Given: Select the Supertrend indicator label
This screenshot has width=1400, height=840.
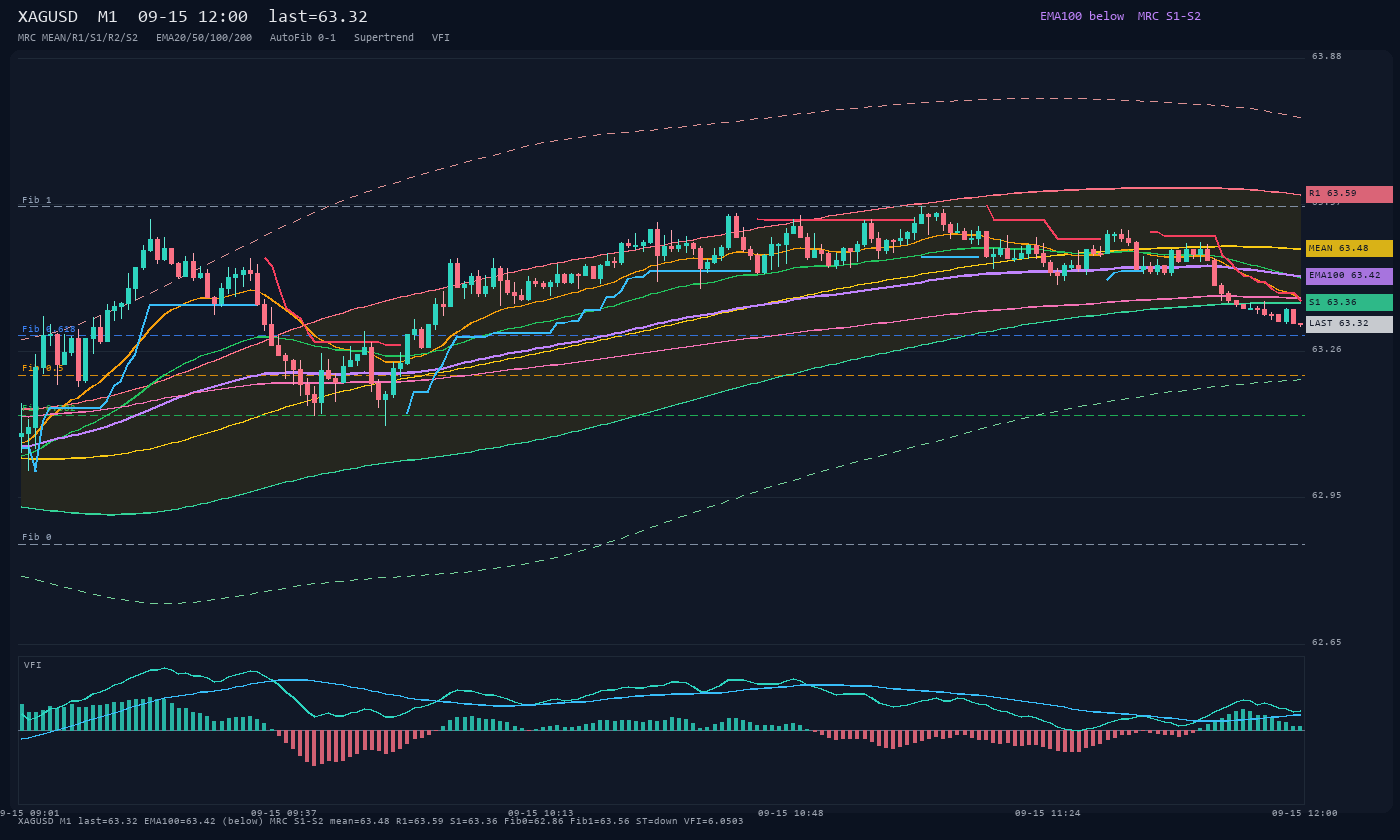Looking at the screenshot, I should [384, 38].
